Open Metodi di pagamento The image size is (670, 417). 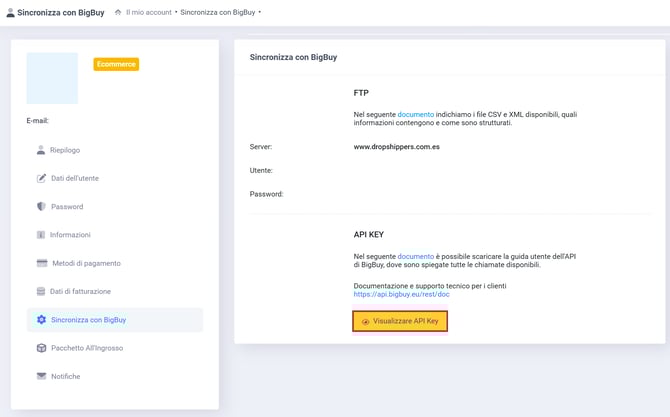point(86,263)
